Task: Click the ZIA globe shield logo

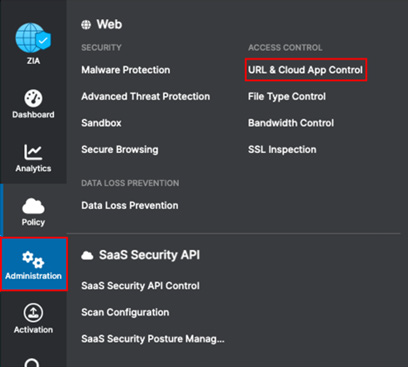Action: pos(33,38)
